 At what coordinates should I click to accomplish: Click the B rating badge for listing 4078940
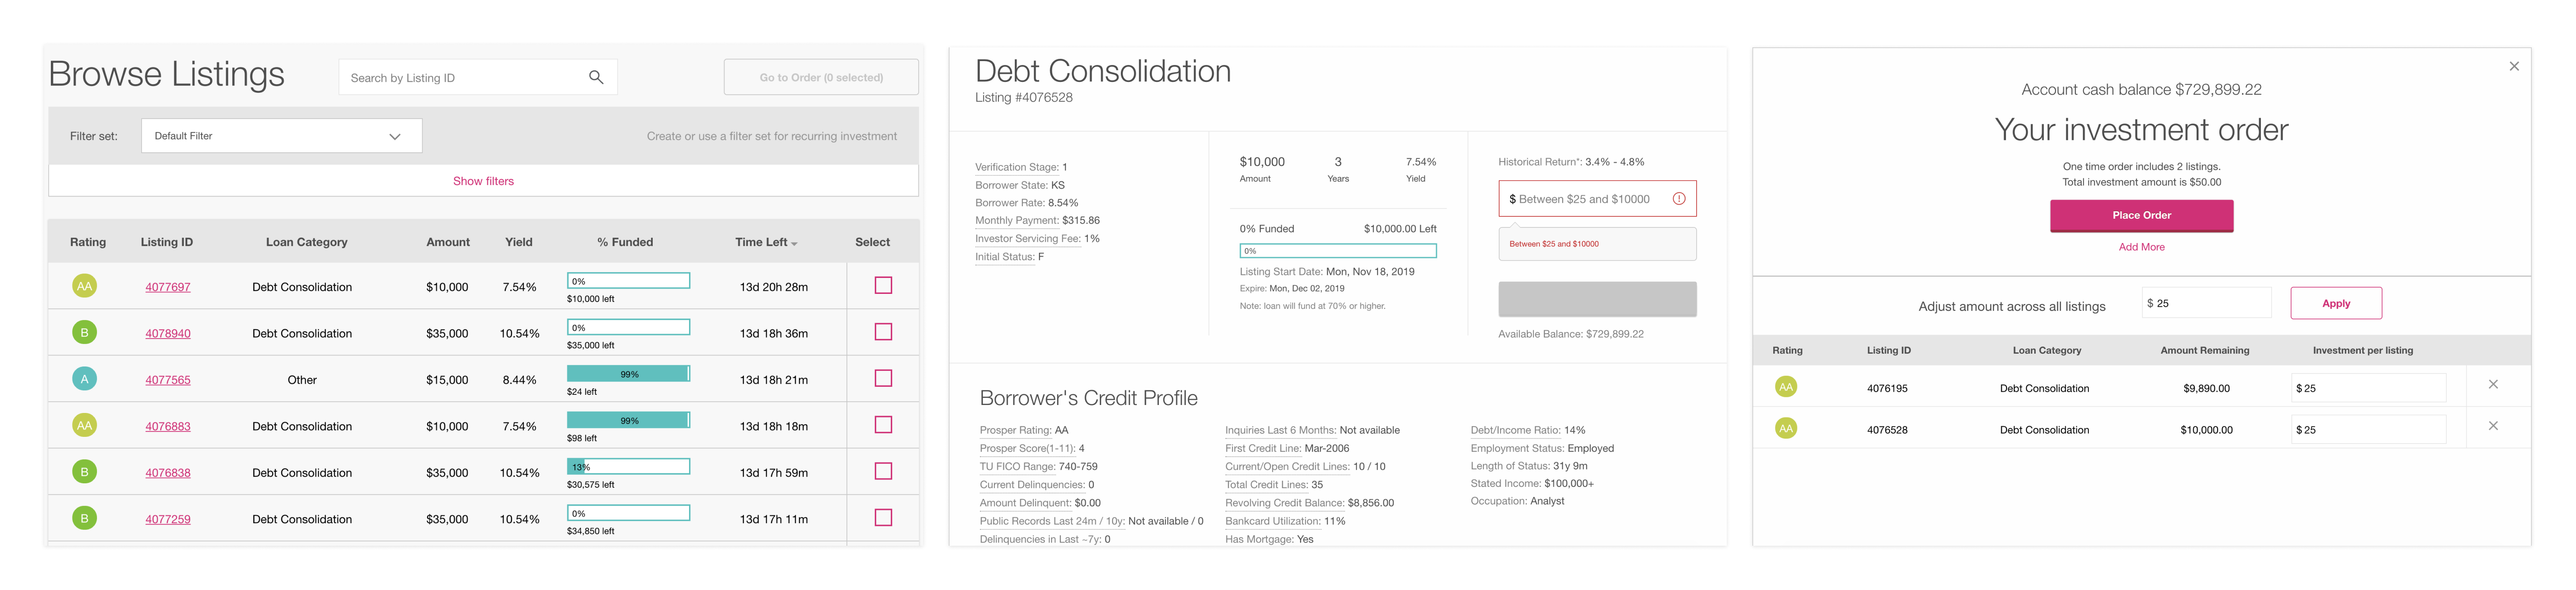[85, 333]
